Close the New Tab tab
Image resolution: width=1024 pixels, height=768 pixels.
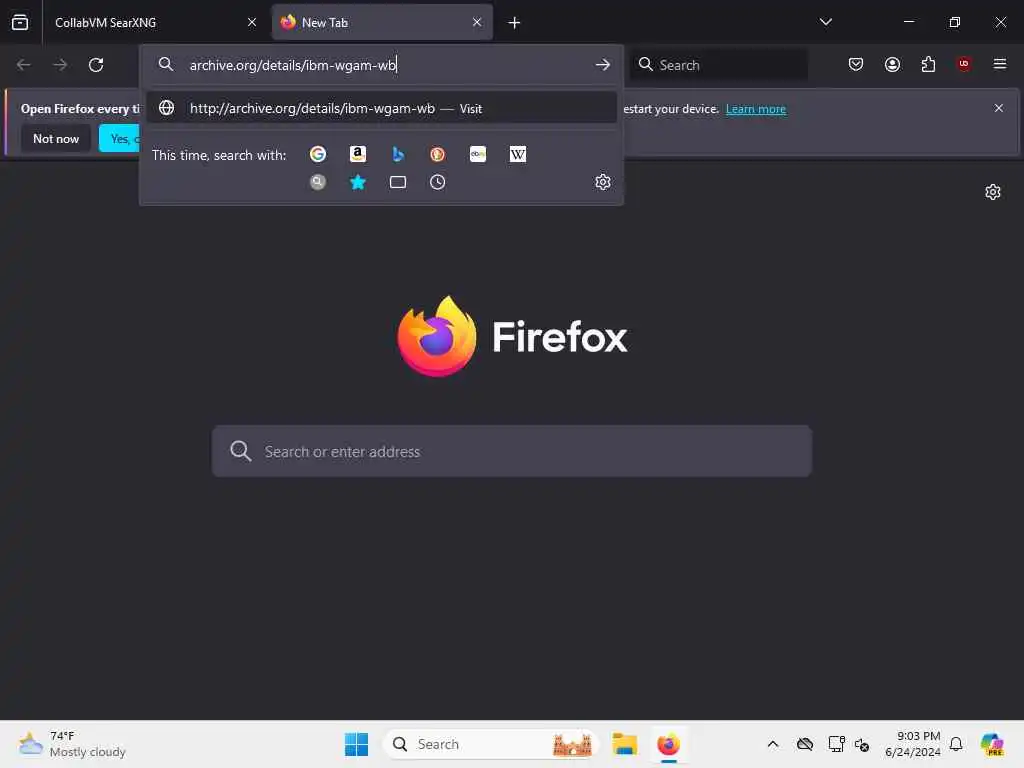coord(477,22)
